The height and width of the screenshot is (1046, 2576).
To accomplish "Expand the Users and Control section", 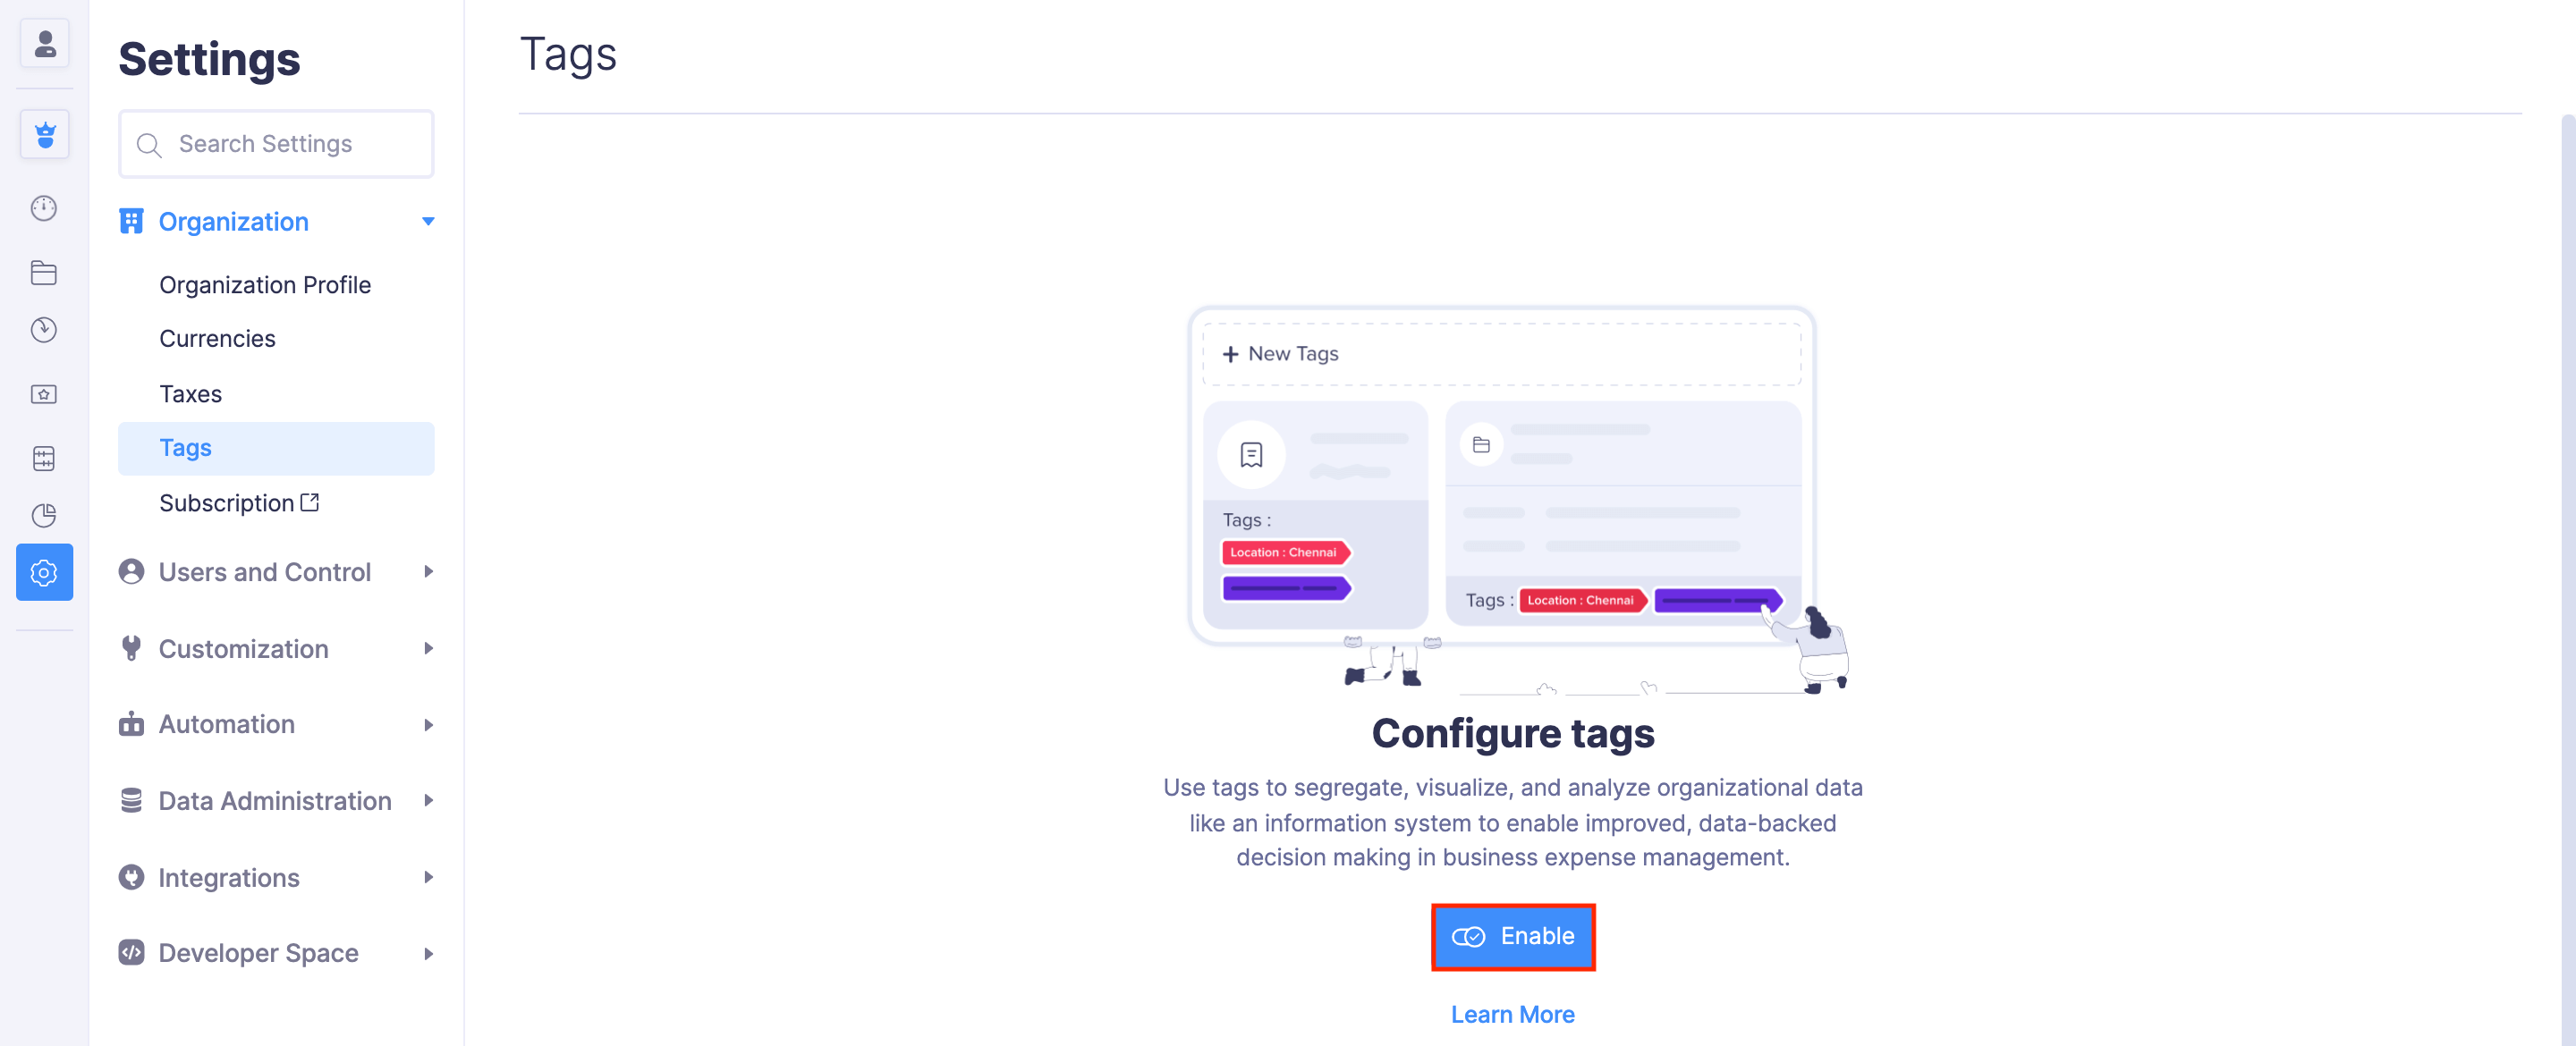I will pyautogui.click(x=428, y=571).
